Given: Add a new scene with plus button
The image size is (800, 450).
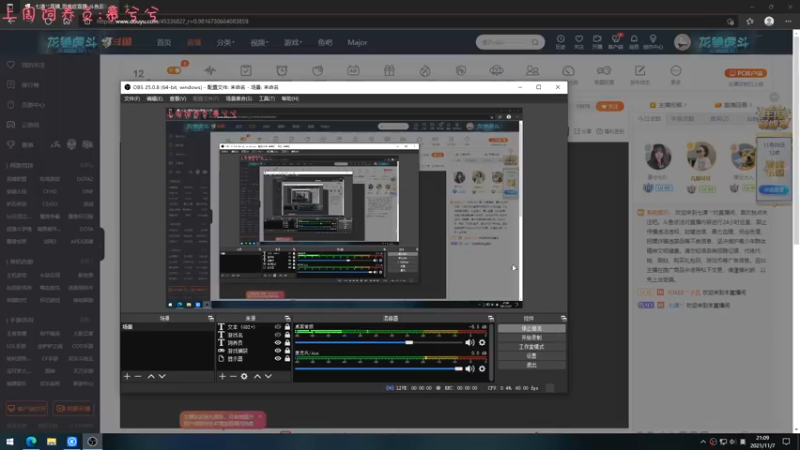Looking at the screenshot, I should [127, 377].
